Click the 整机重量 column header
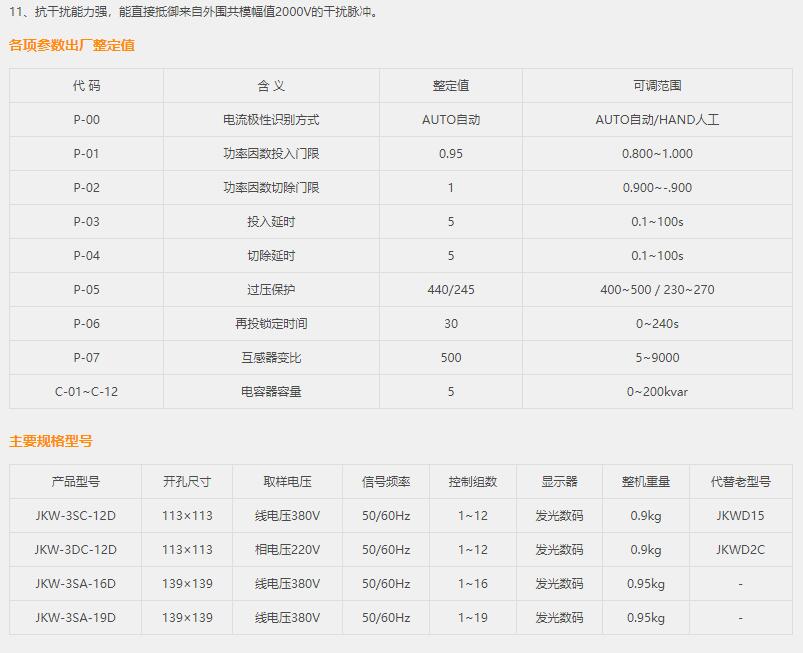Image resolution: width=803 pixels, height=653 pixels. point(646,481)
